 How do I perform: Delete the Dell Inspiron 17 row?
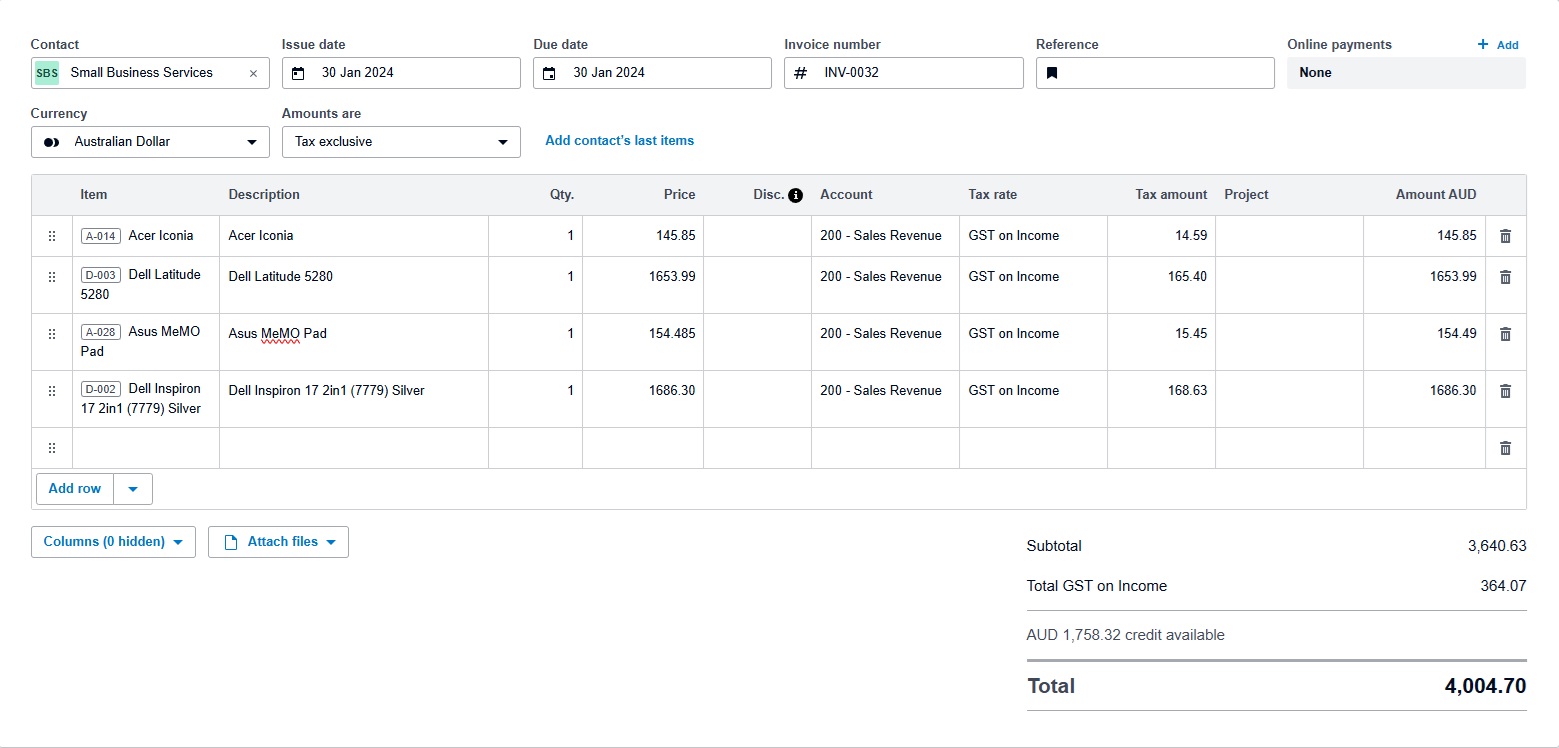pos(1505,391)
